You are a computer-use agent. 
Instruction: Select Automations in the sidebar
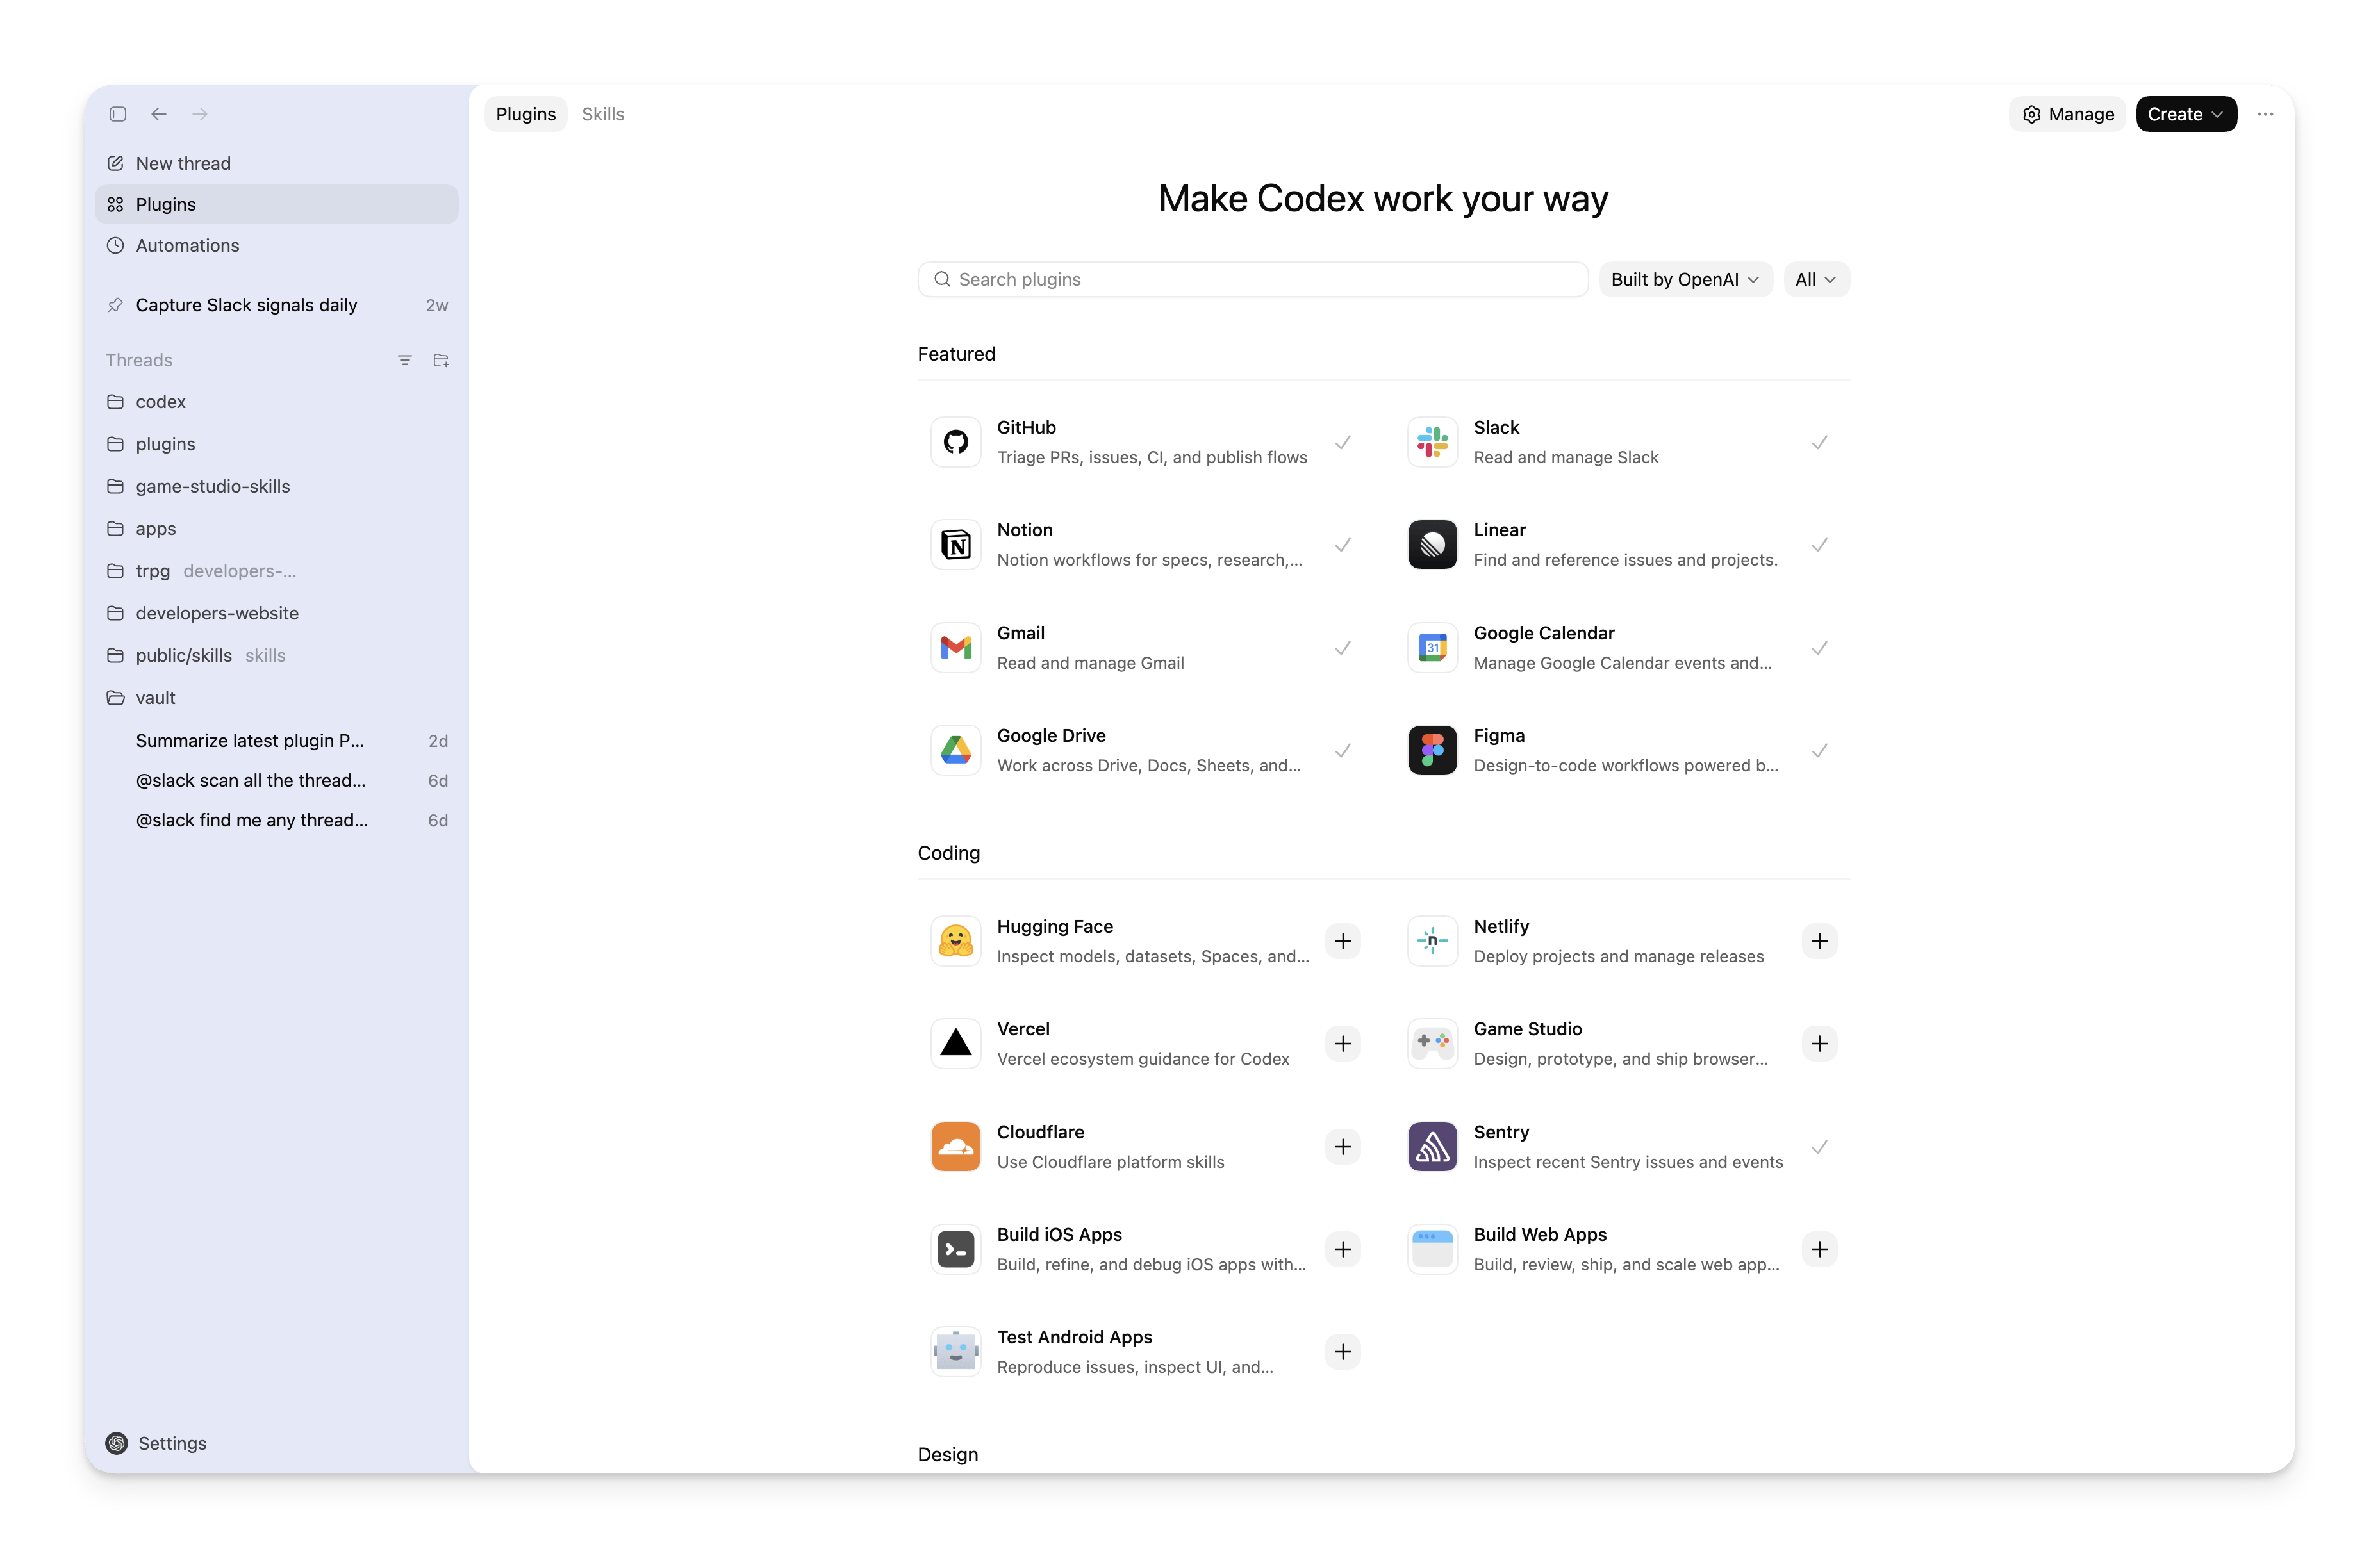click(187, 246)
